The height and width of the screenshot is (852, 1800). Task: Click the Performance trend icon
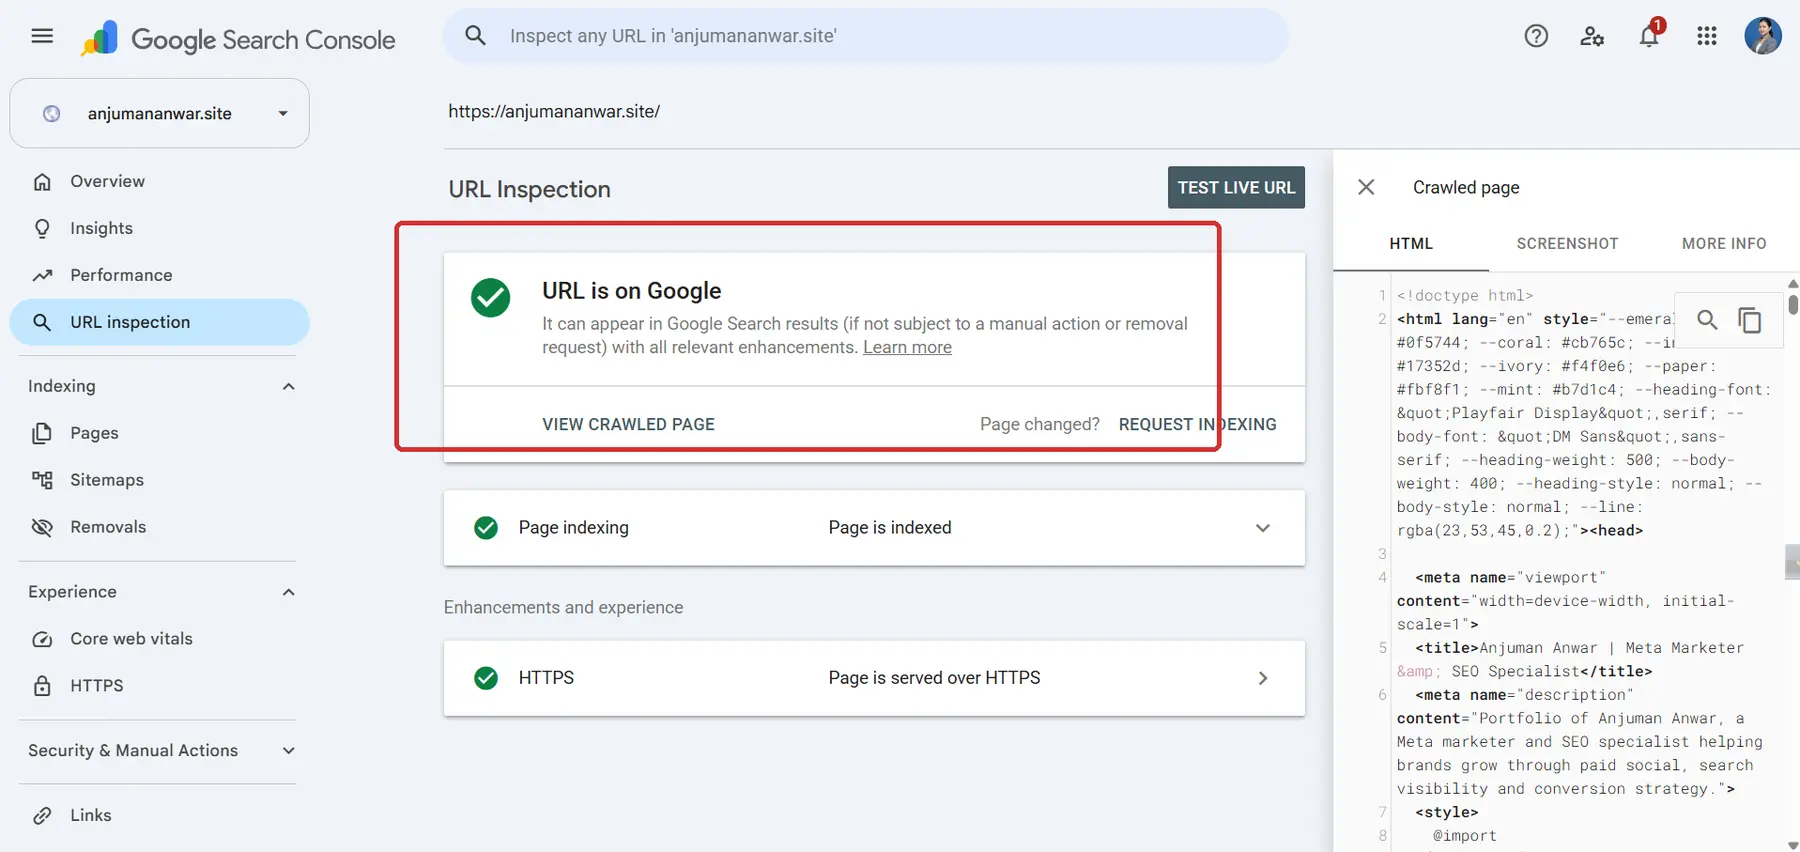42,275
